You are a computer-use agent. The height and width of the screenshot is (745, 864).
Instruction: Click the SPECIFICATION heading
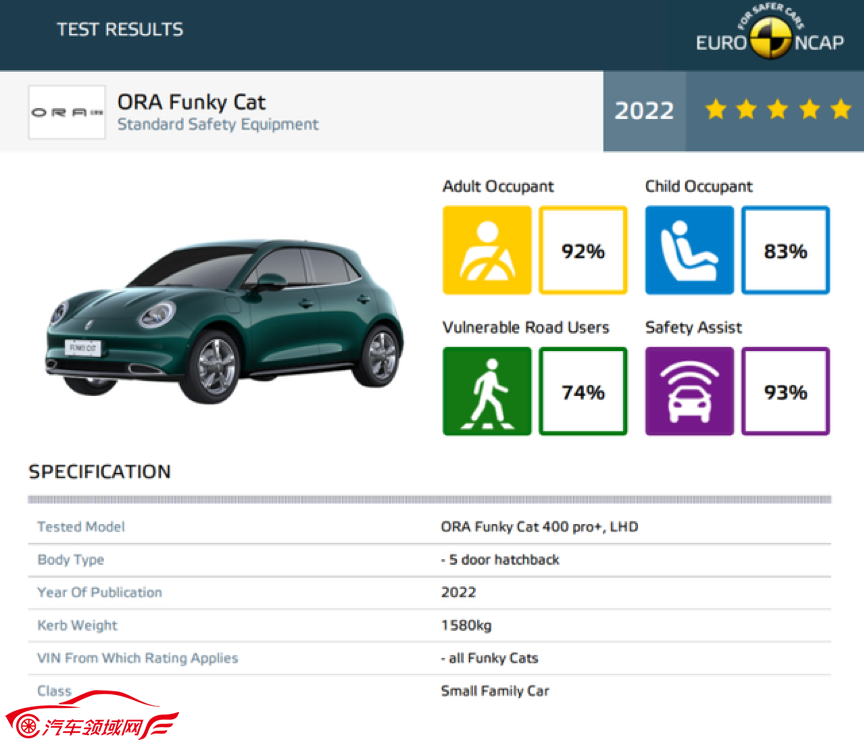coord(100,472)
